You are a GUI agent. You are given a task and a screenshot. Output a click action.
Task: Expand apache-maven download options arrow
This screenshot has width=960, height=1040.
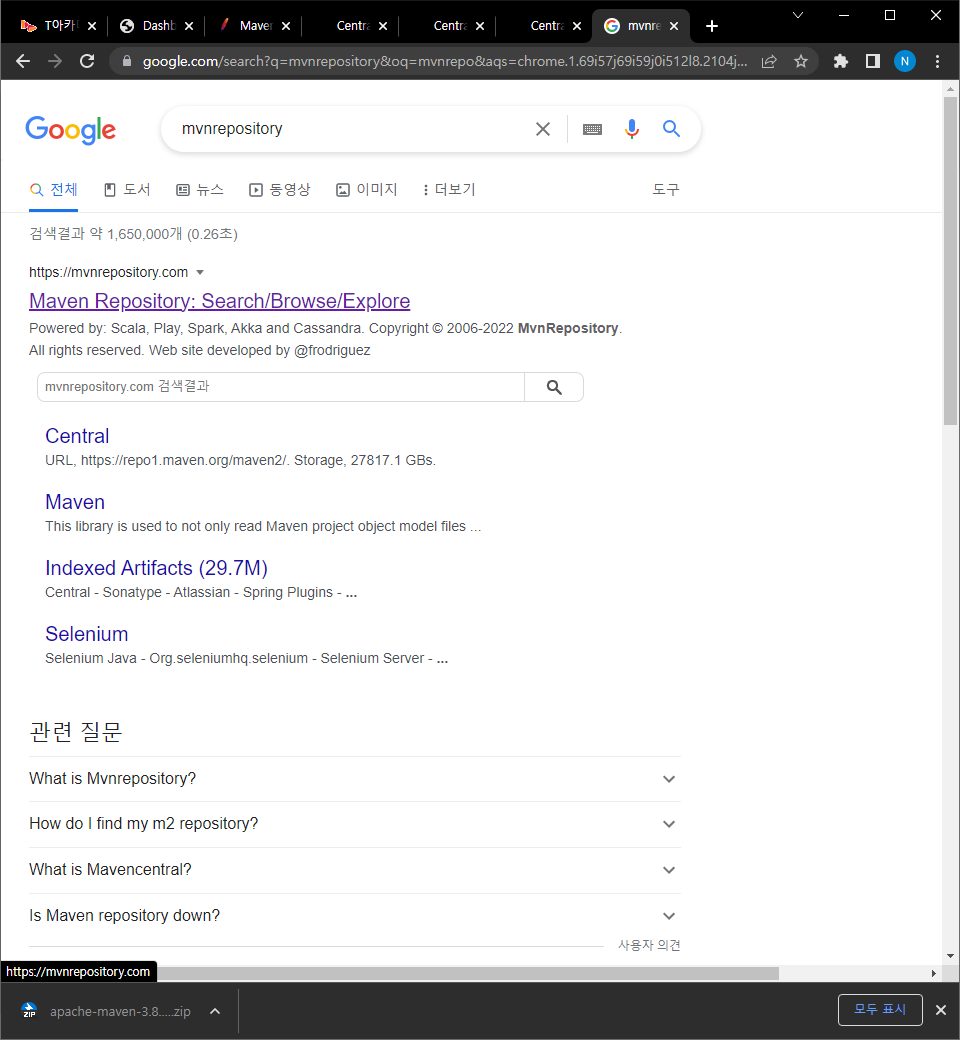coord(214,1011)
